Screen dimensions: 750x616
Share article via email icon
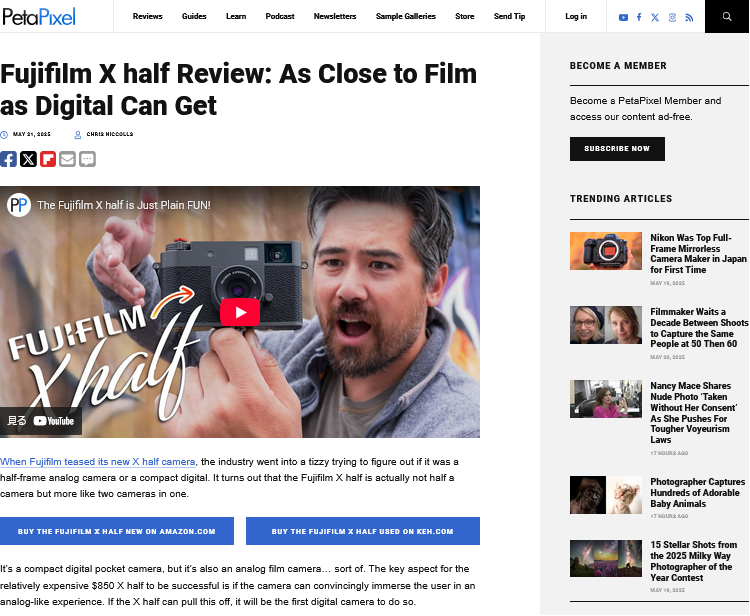pos(67,159)
